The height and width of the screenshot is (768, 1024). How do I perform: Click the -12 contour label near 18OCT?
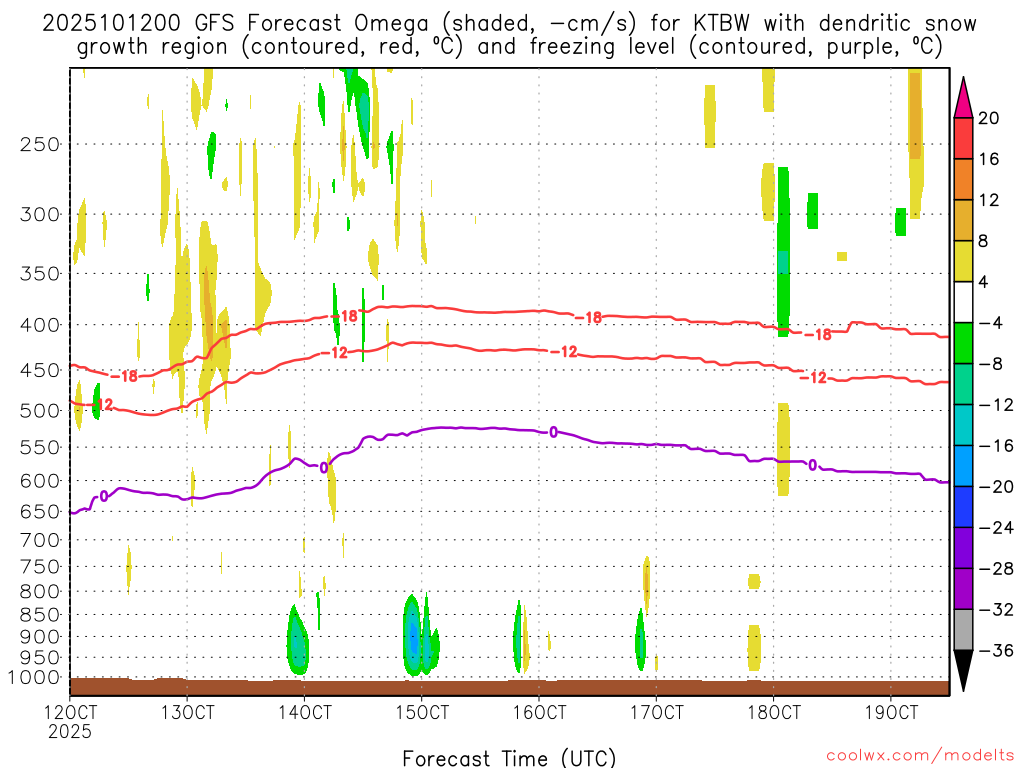click(814, 377)
